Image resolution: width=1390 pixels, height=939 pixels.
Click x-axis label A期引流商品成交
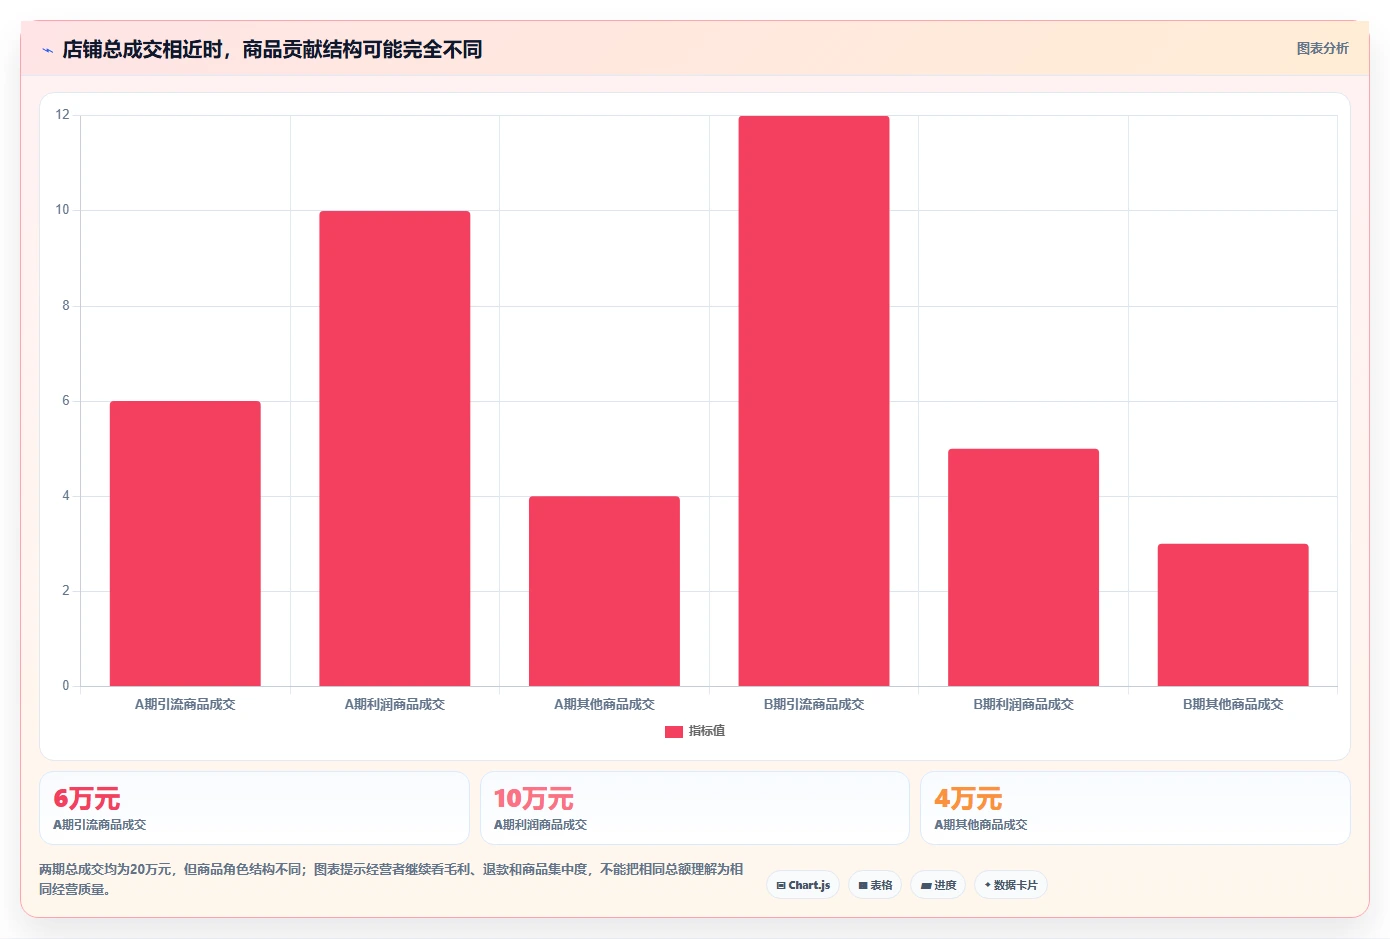(x=185, y=704)
